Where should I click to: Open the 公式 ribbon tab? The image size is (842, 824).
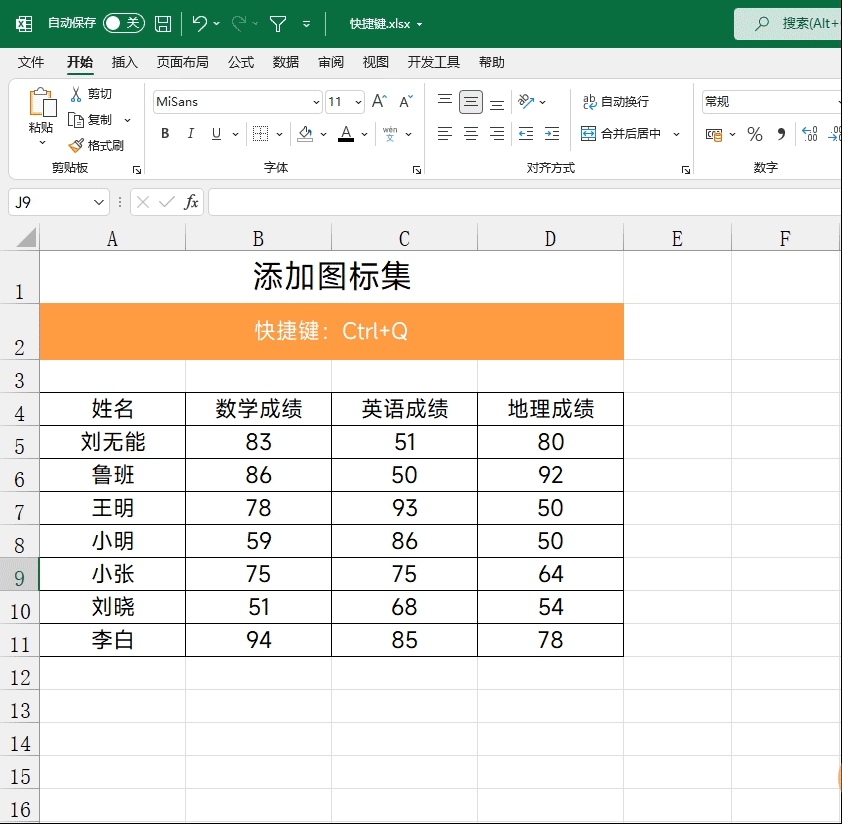(x=241, y=62)
